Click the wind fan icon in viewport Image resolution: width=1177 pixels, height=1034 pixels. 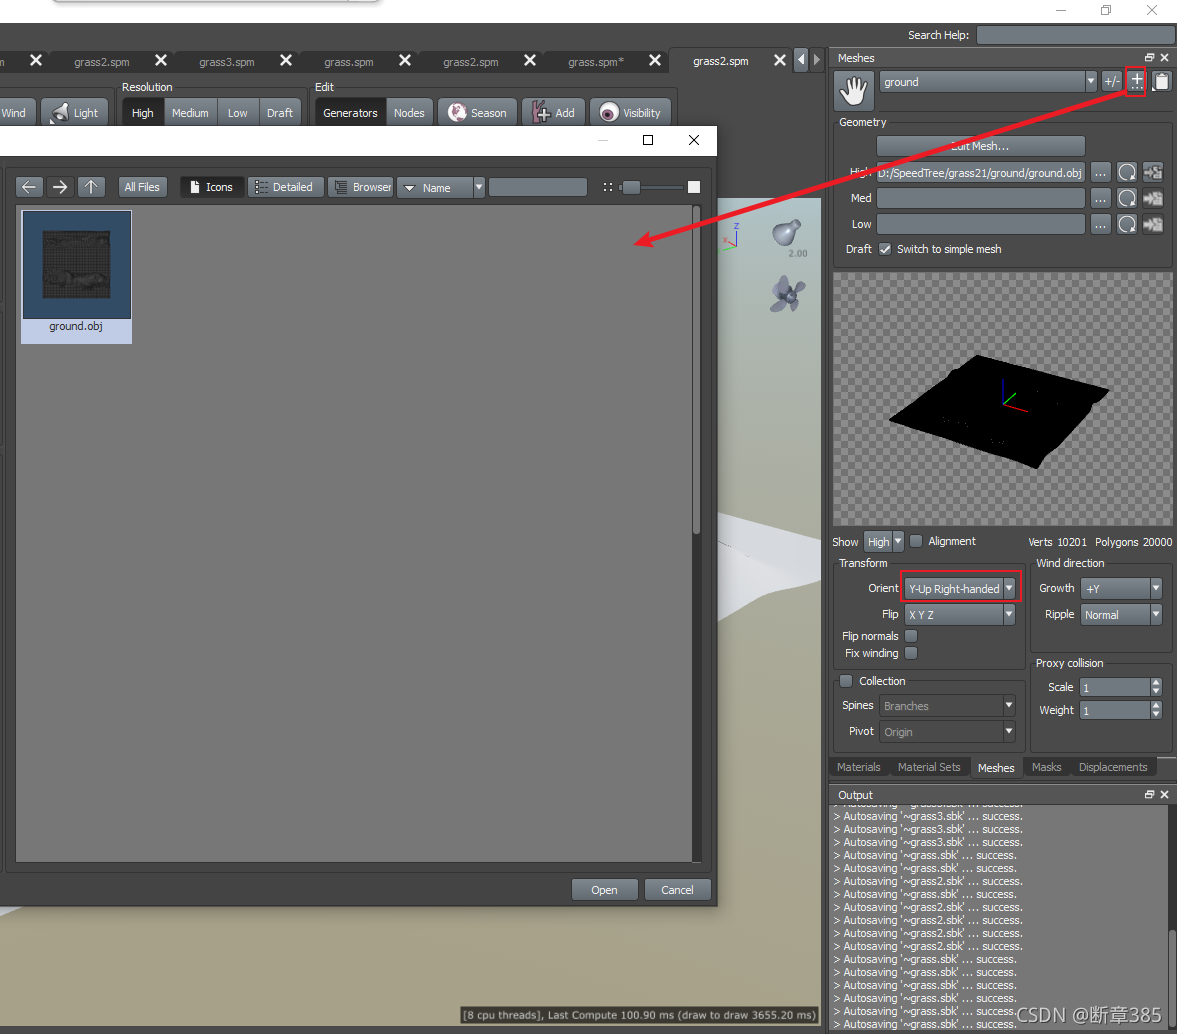pyautogui.click(x=787, y=294)
